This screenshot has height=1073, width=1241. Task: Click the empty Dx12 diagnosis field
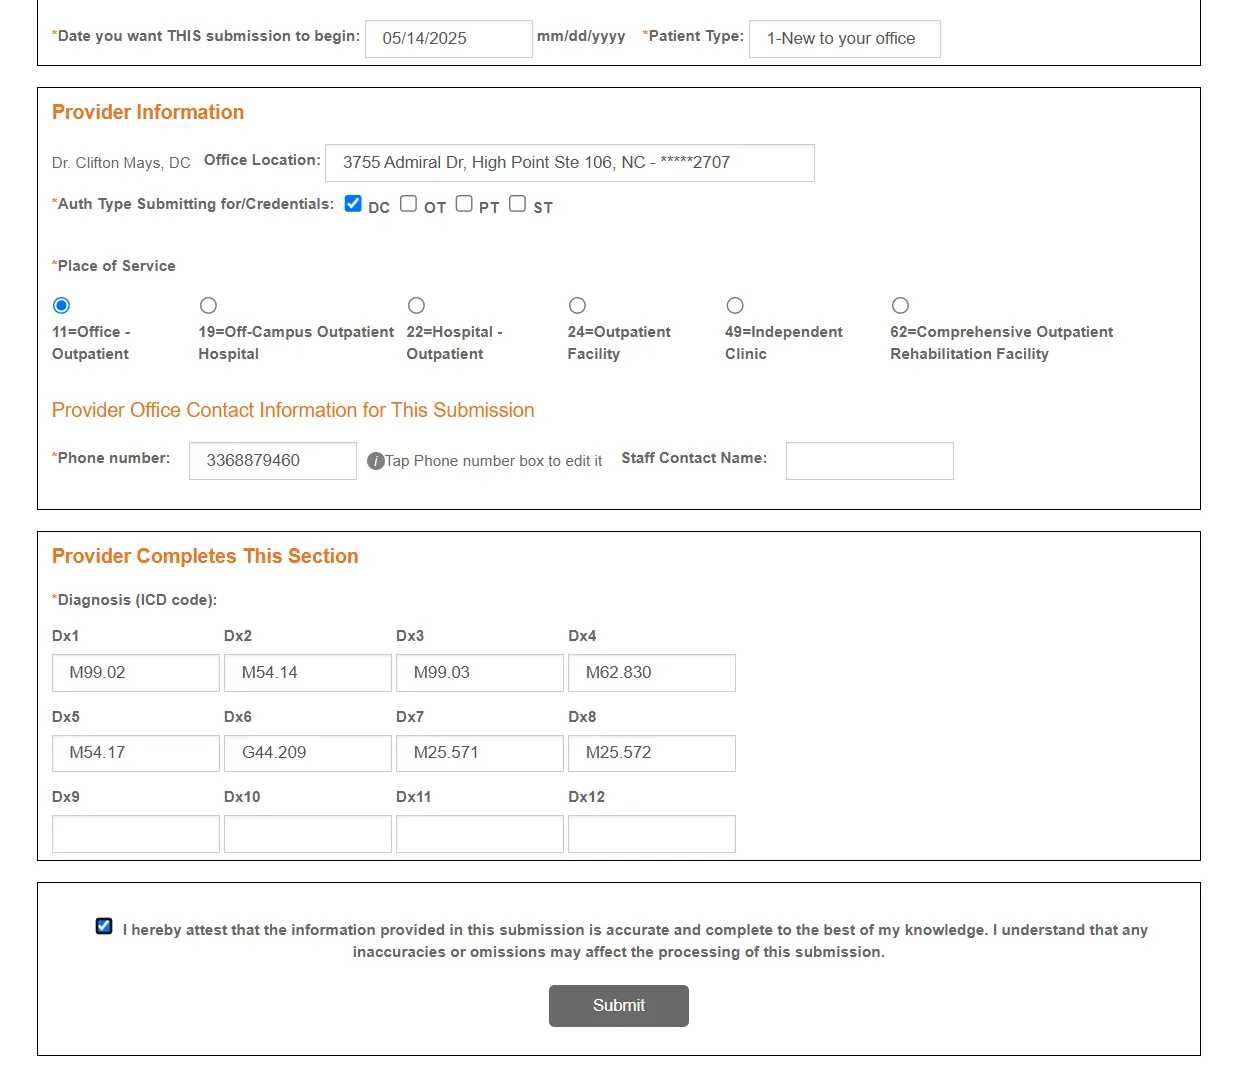pyautogui.click(x=652, y=834)
